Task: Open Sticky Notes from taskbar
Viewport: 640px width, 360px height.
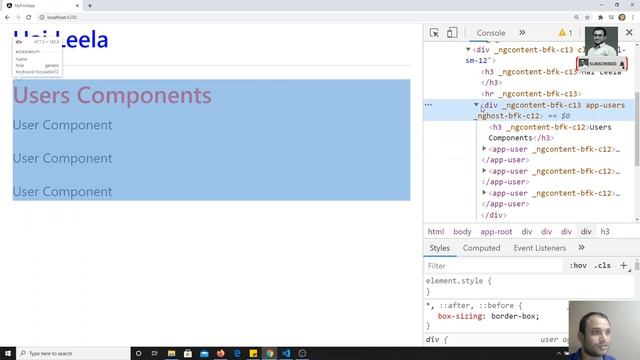Action: (x=253, y=353)
